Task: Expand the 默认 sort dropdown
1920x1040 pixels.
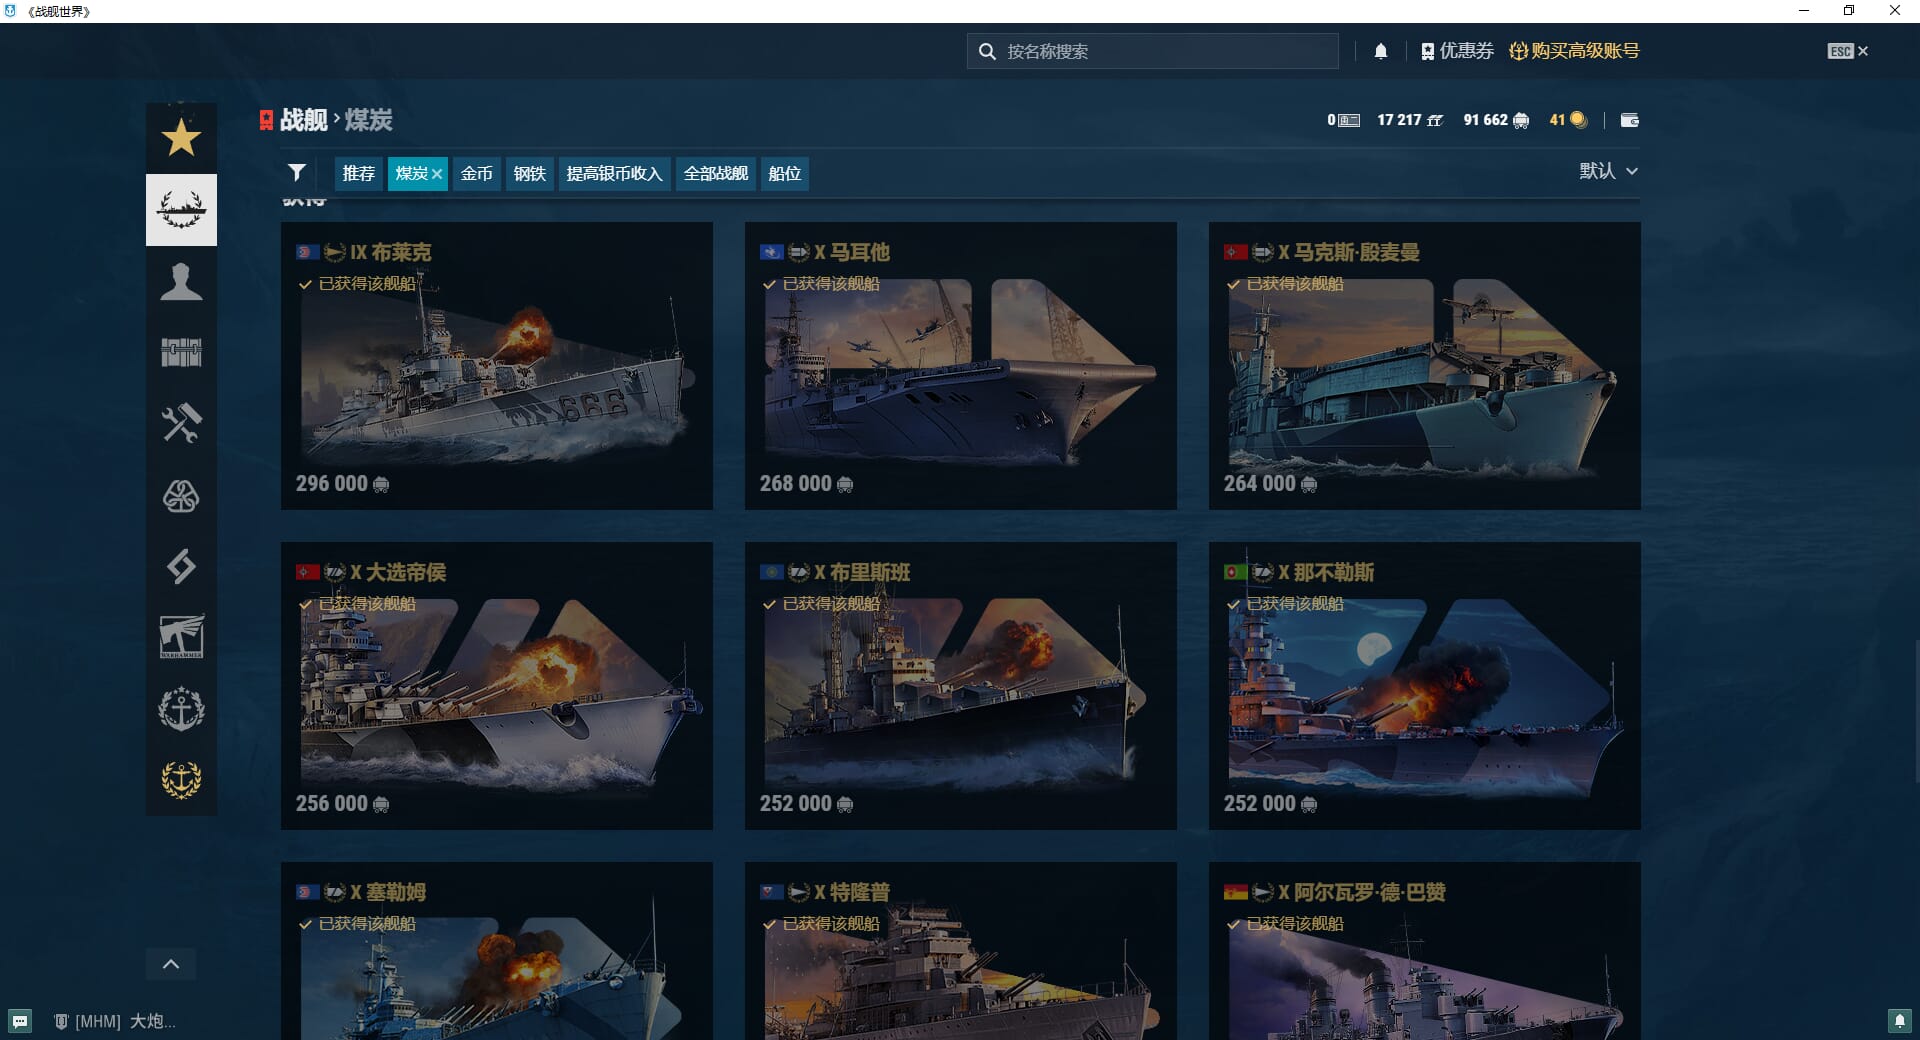Action: pos(1607,171)
